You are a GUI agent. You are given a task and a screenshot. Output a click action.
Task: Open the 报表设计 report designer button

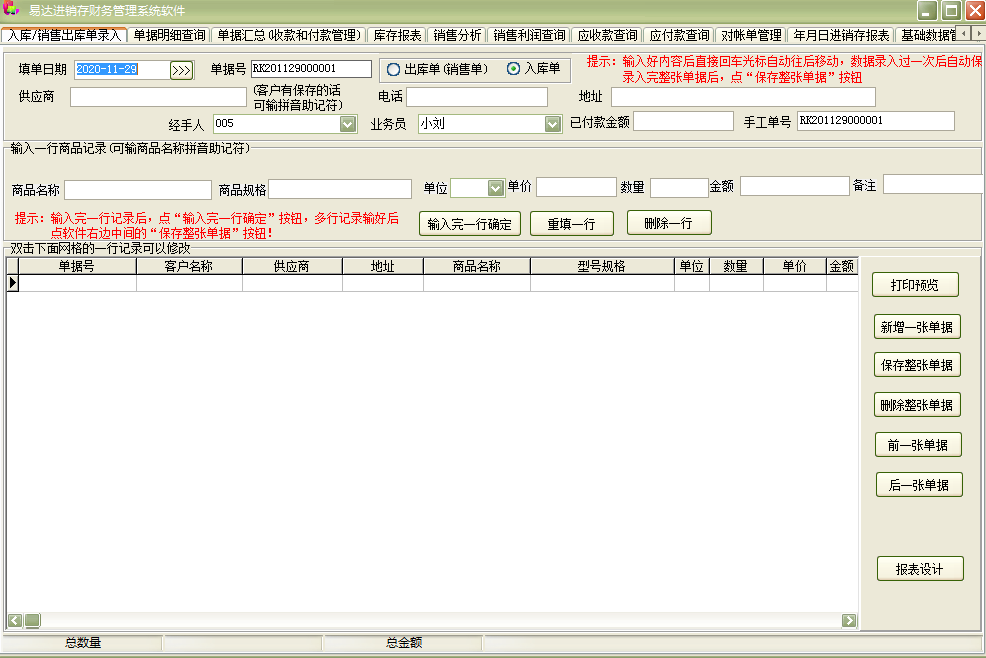pyautogui.click(x=920, y=569)
